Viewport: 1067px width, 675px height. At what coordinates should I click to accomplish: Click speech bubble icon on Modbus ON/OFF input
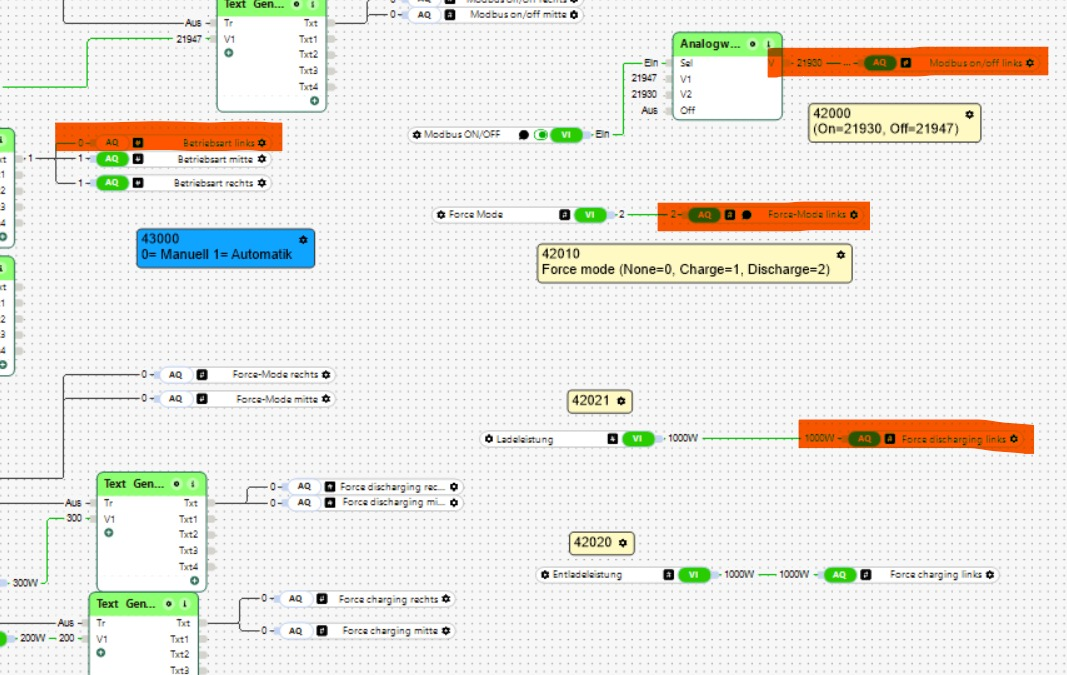(523, 135)
